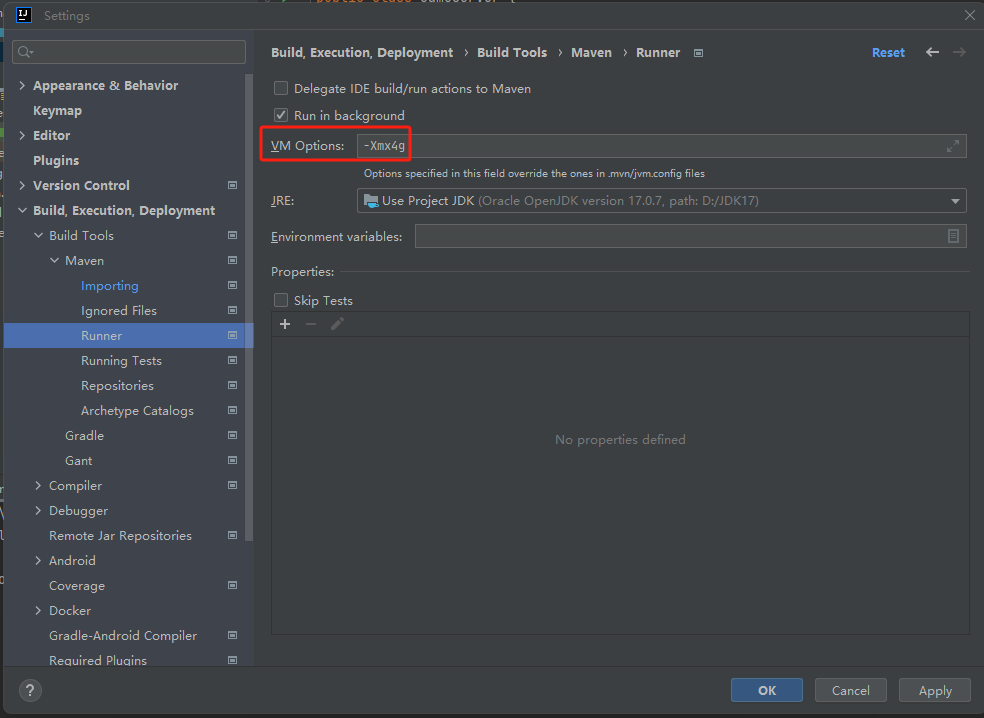Click the back navigation arrow
The image size is (984, 718).
[x=932, y=52]
